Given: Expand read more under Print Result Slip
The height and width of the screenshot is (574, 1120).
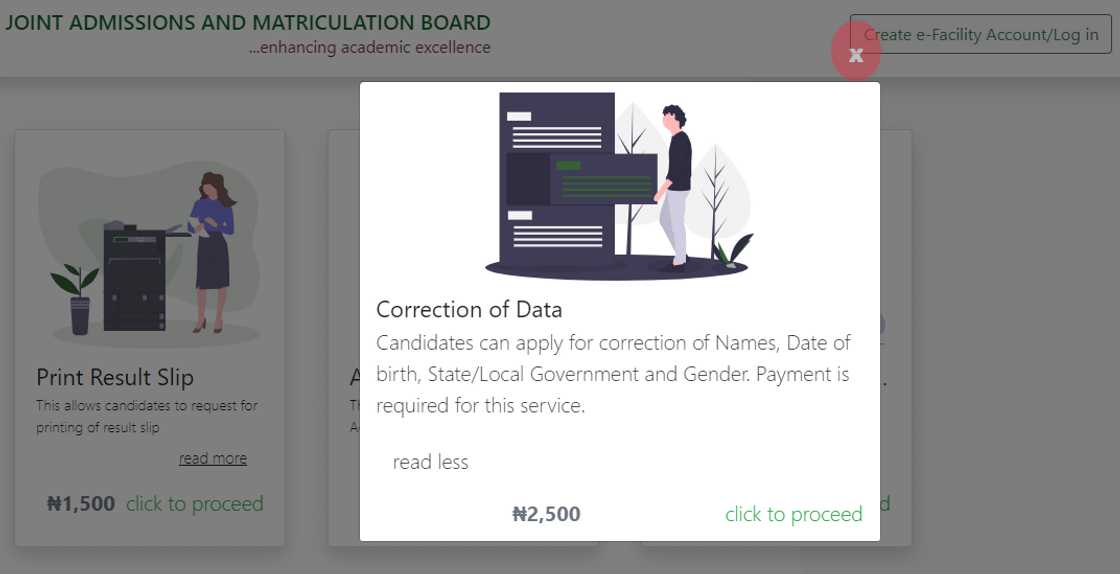Looking at the screenshot, I should [212, 458].
